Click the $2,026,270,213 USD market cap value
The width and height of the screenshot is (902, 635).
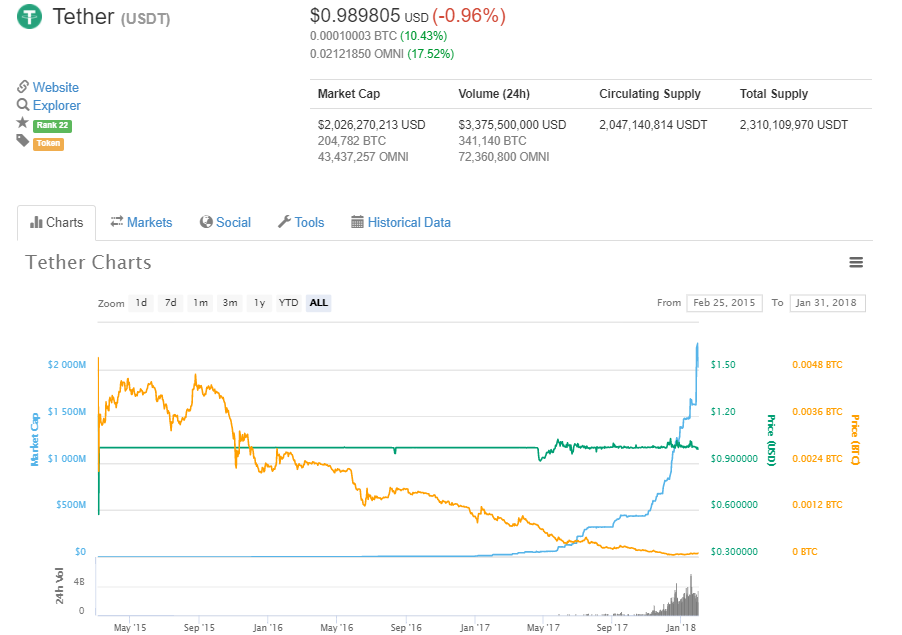point(371,125)
